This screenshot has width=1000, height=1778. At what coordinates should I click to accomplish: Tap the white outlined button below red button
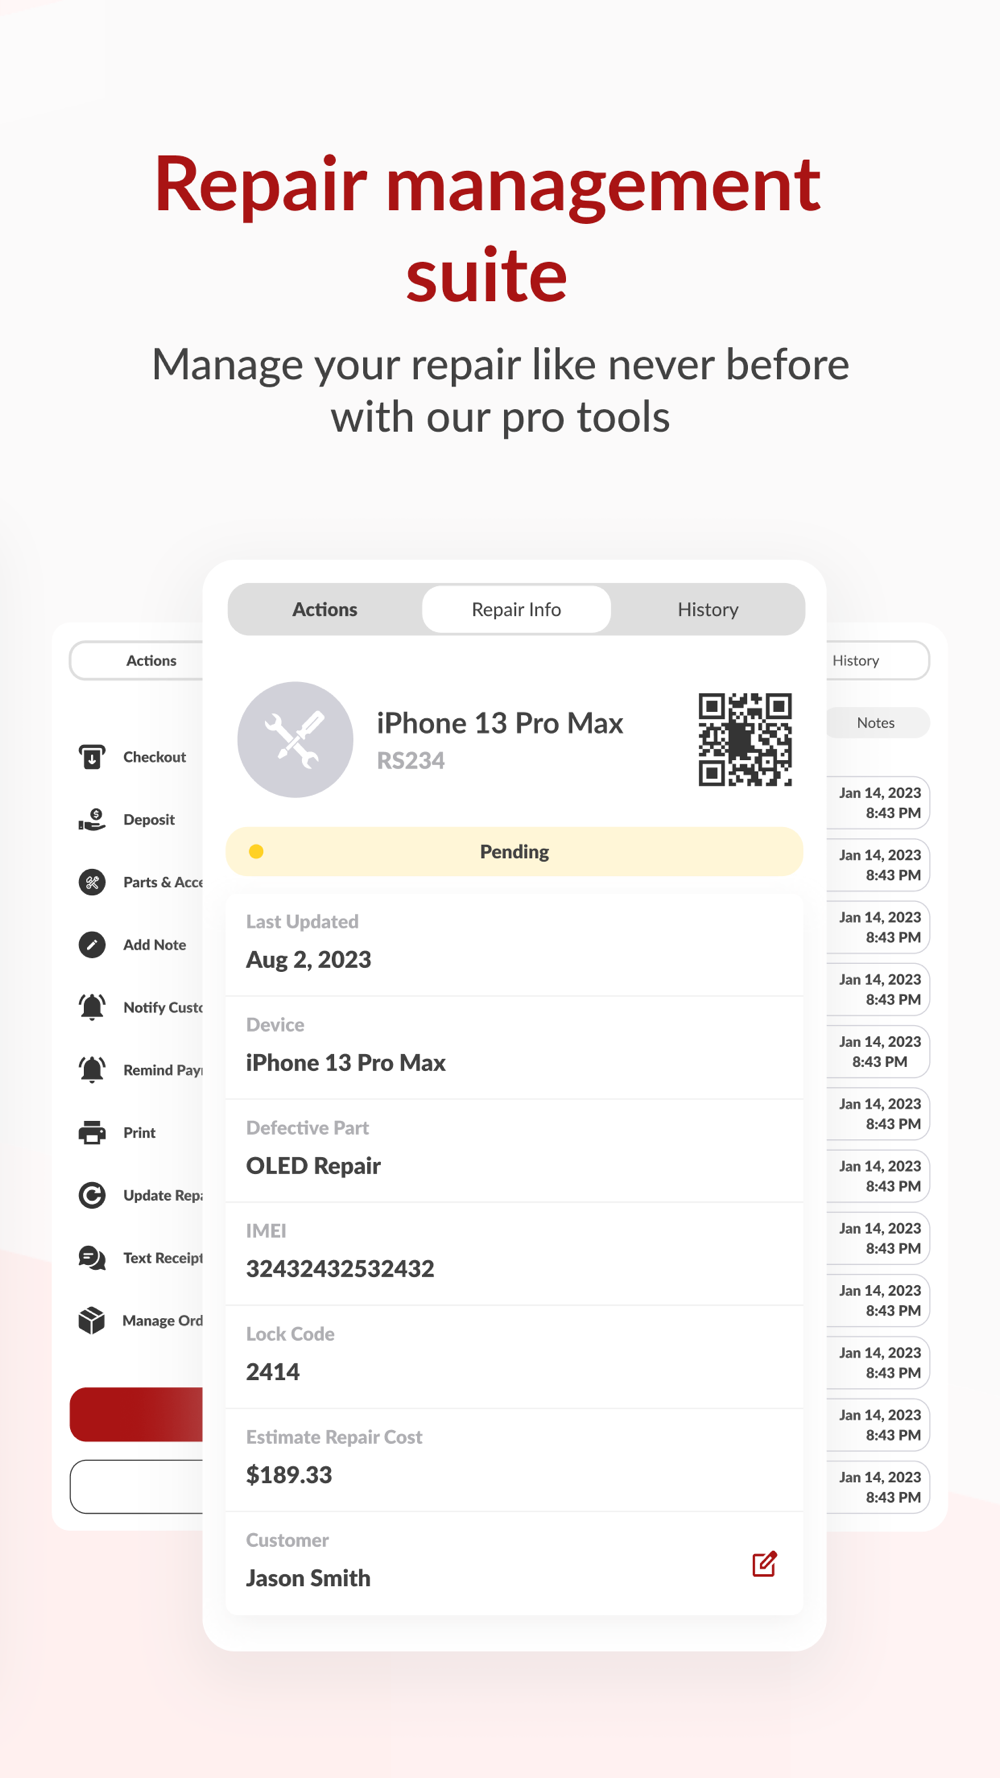click(x=137, y=1486)
